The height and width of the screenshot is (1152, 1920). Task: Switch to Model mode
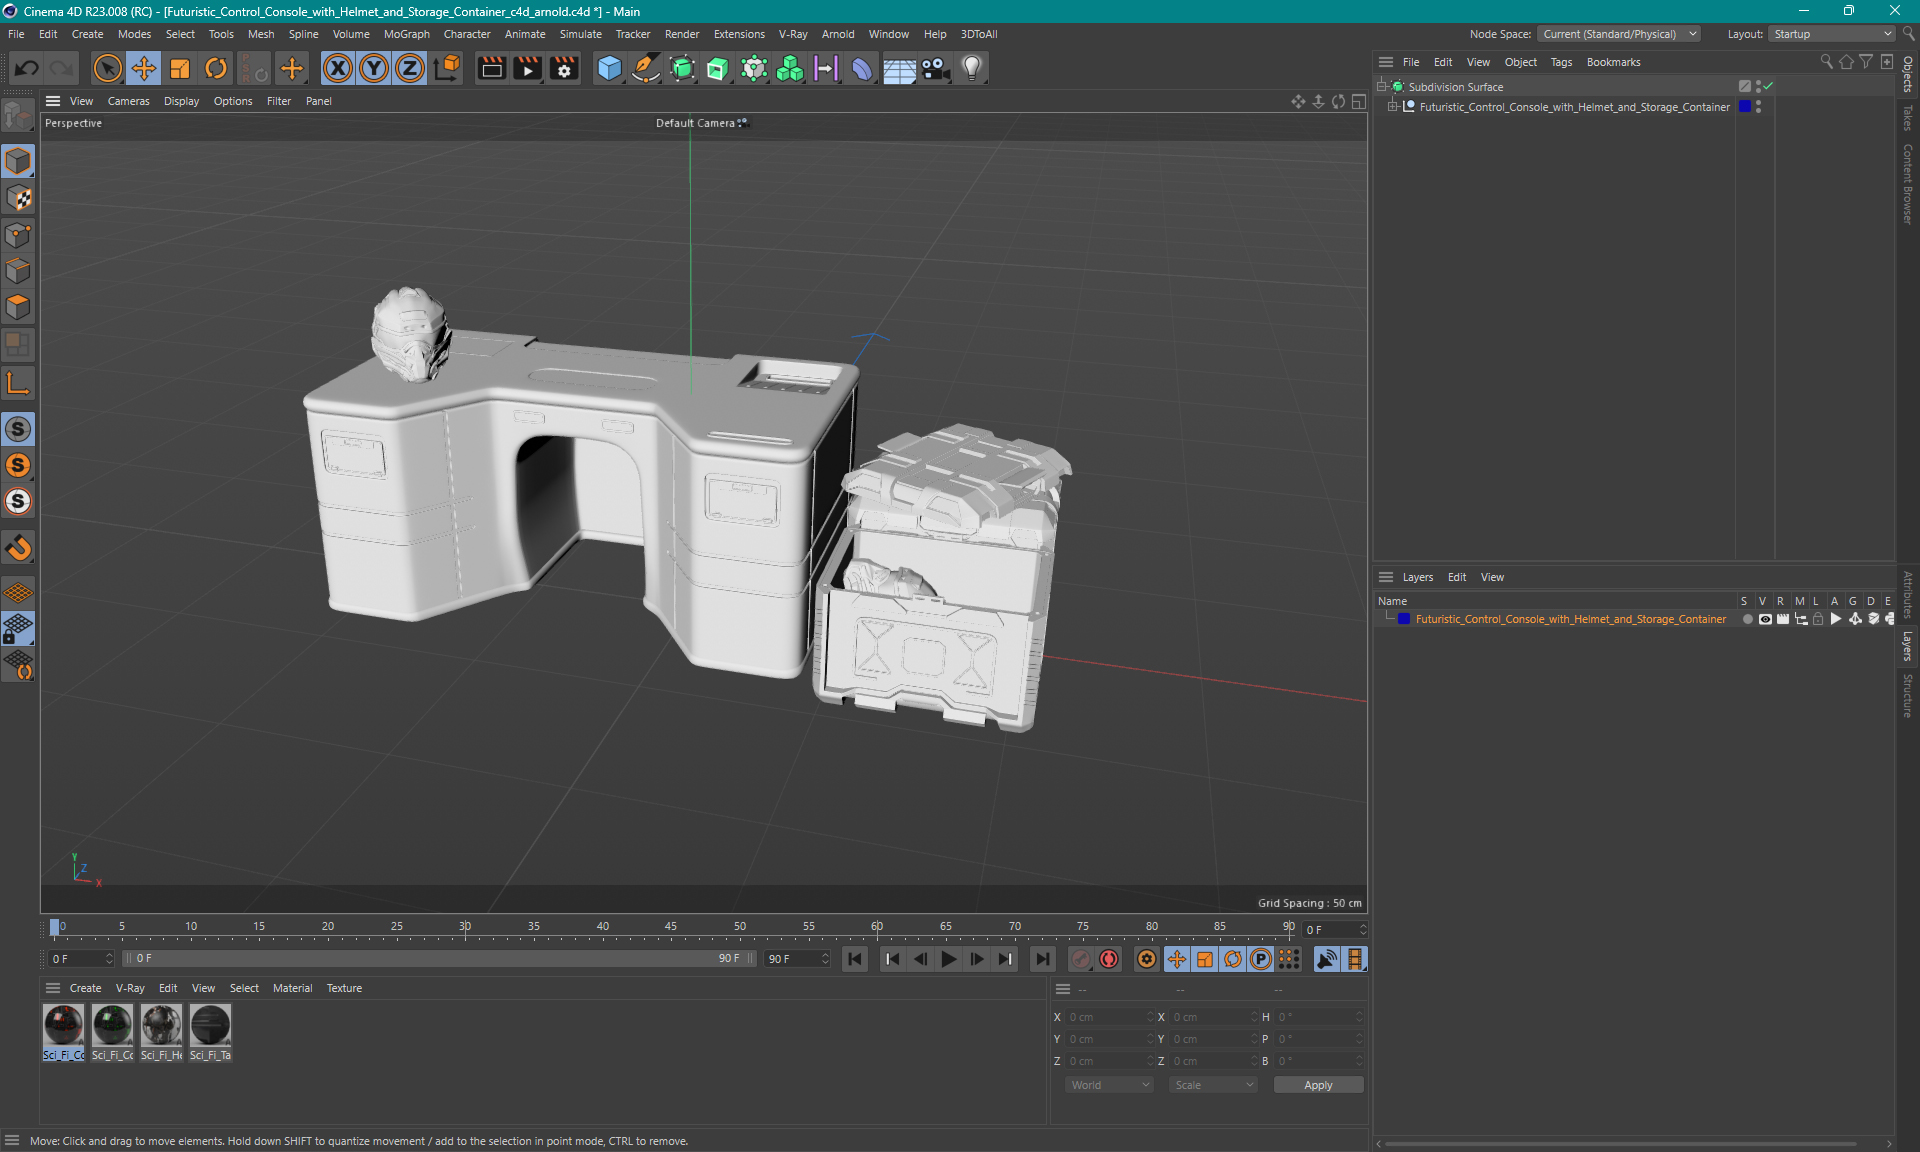pyautogui.click(x=18, y=161)
